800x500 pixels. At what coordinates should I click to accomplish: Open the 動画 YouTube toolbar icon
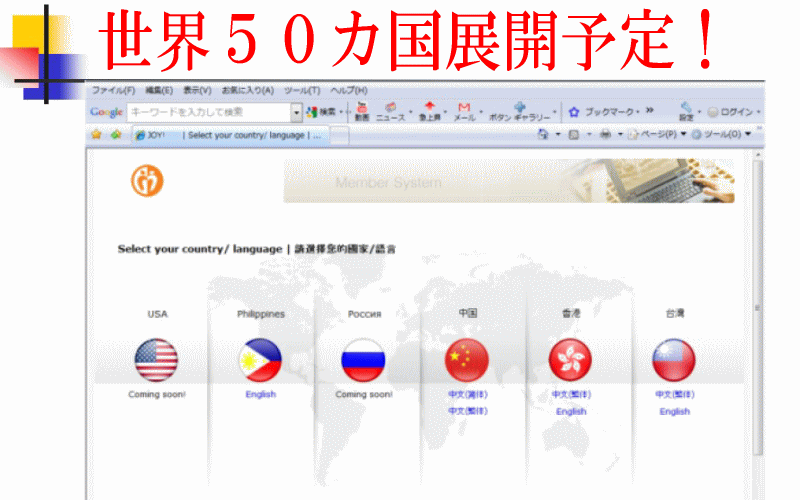coord(362,111)
